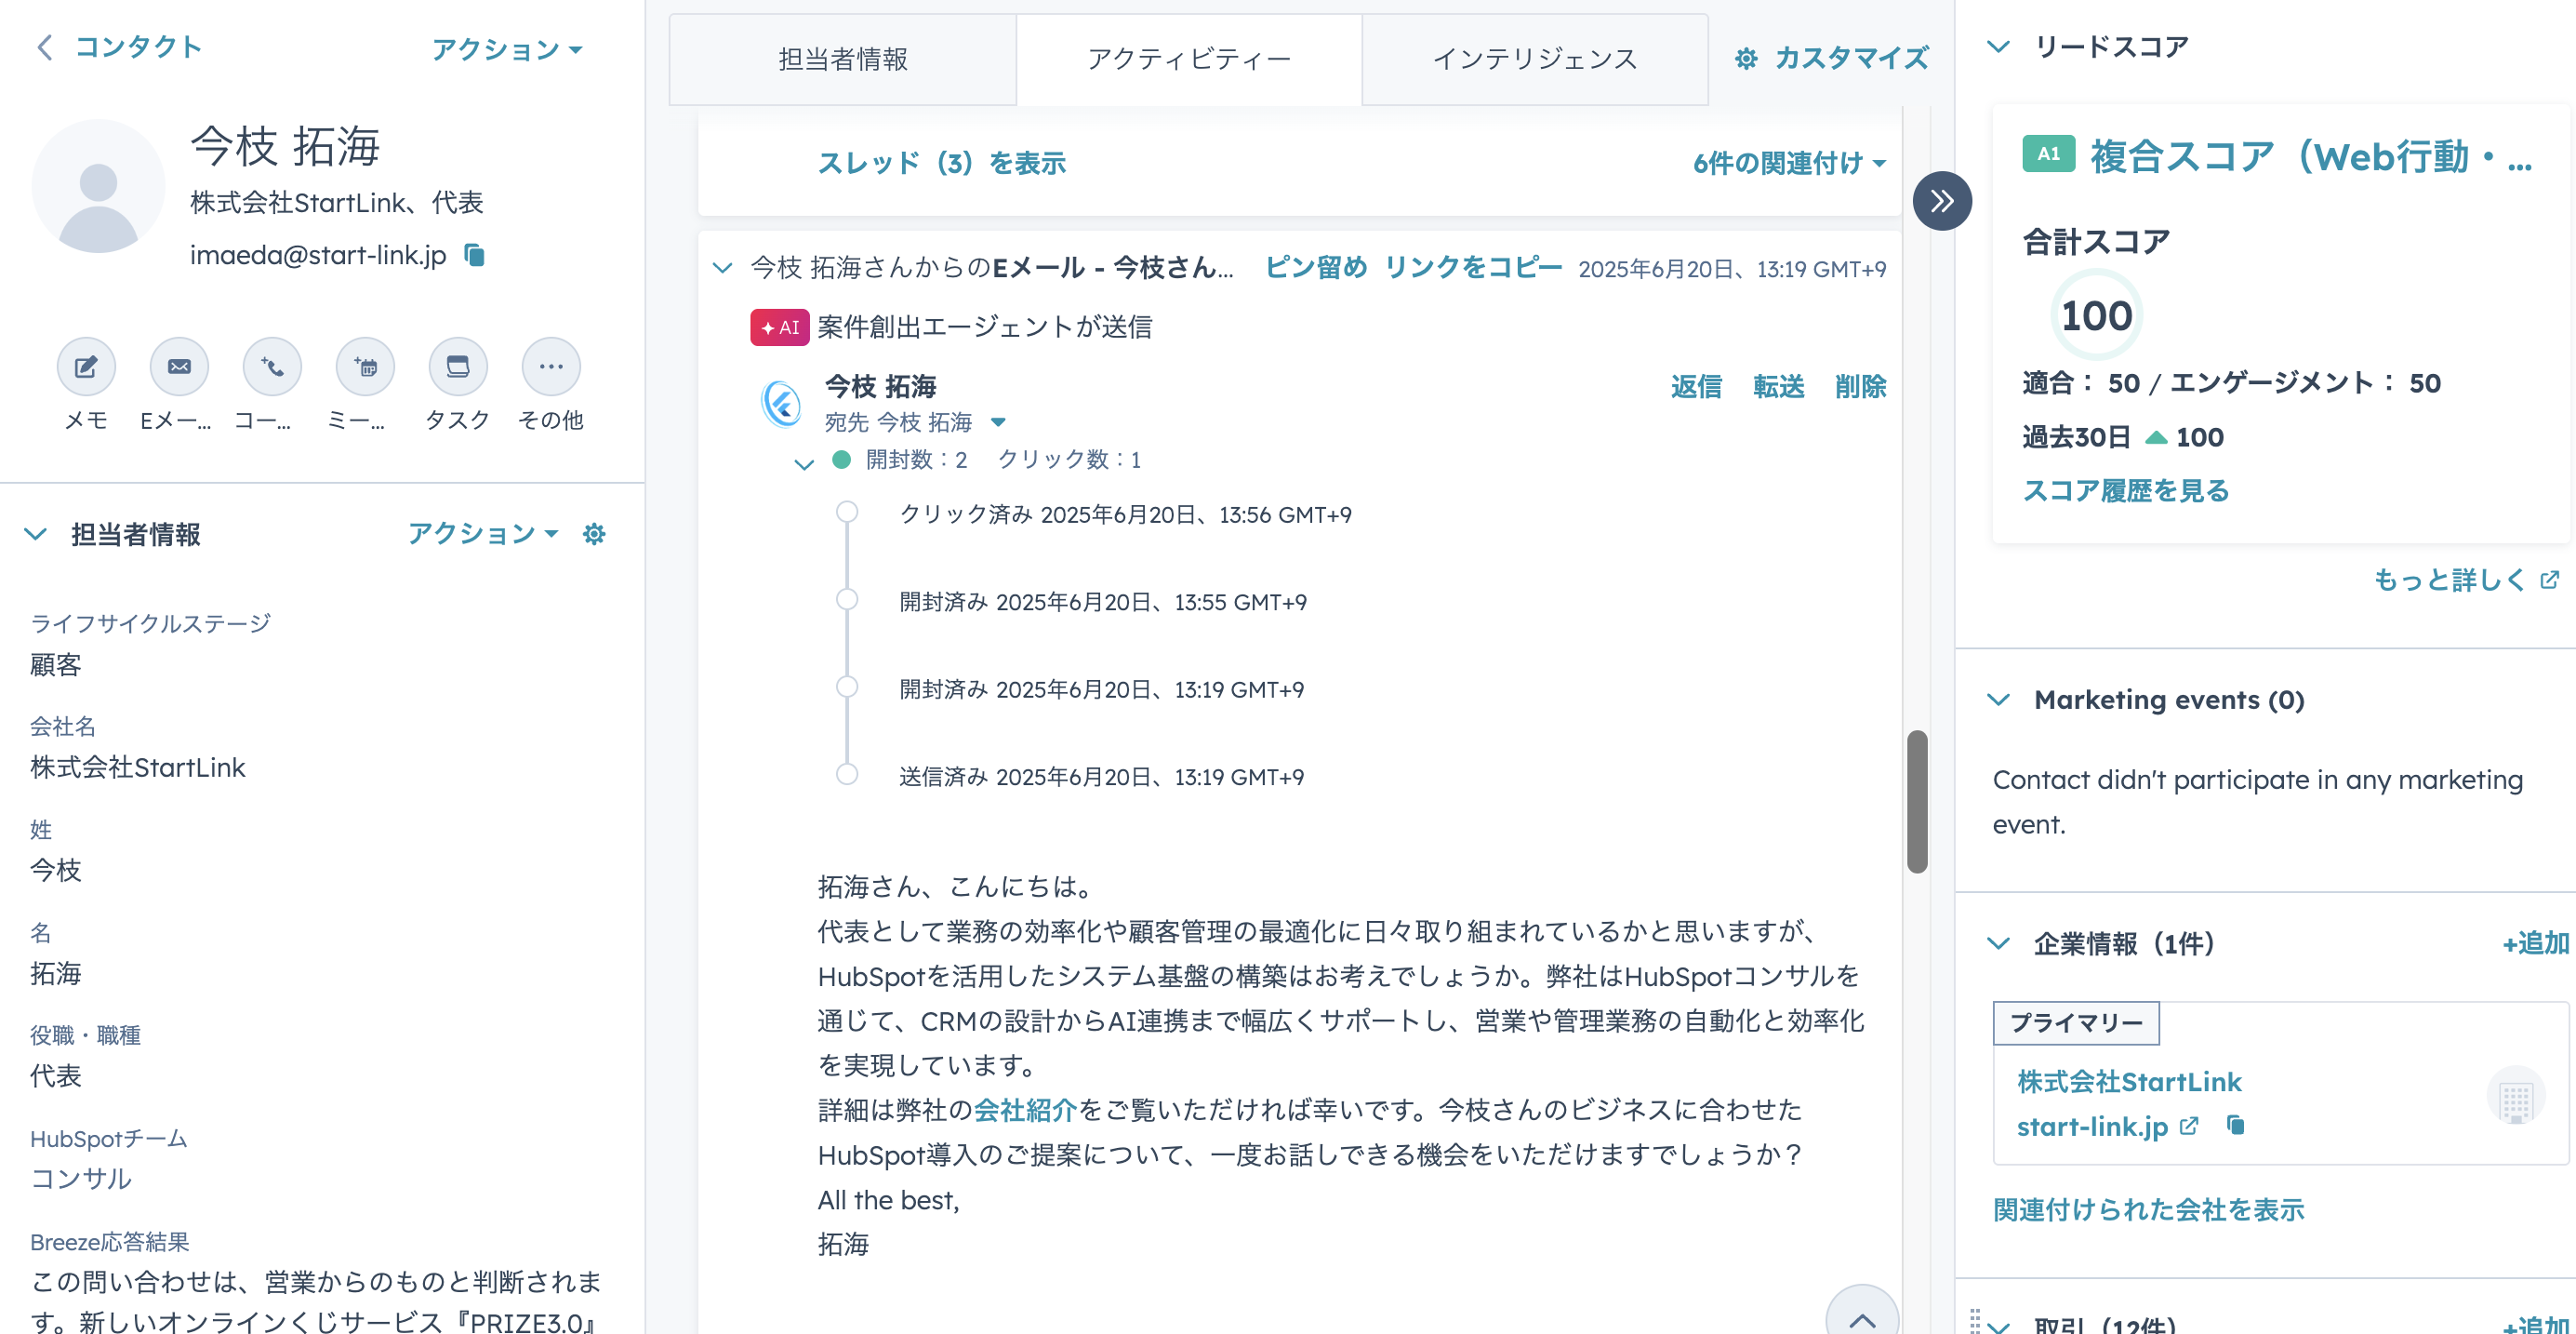This screenshot has height=1334, width=2576.
Task: Click the activity feed vertical scrollbar
Action: tap(1916, 800)
